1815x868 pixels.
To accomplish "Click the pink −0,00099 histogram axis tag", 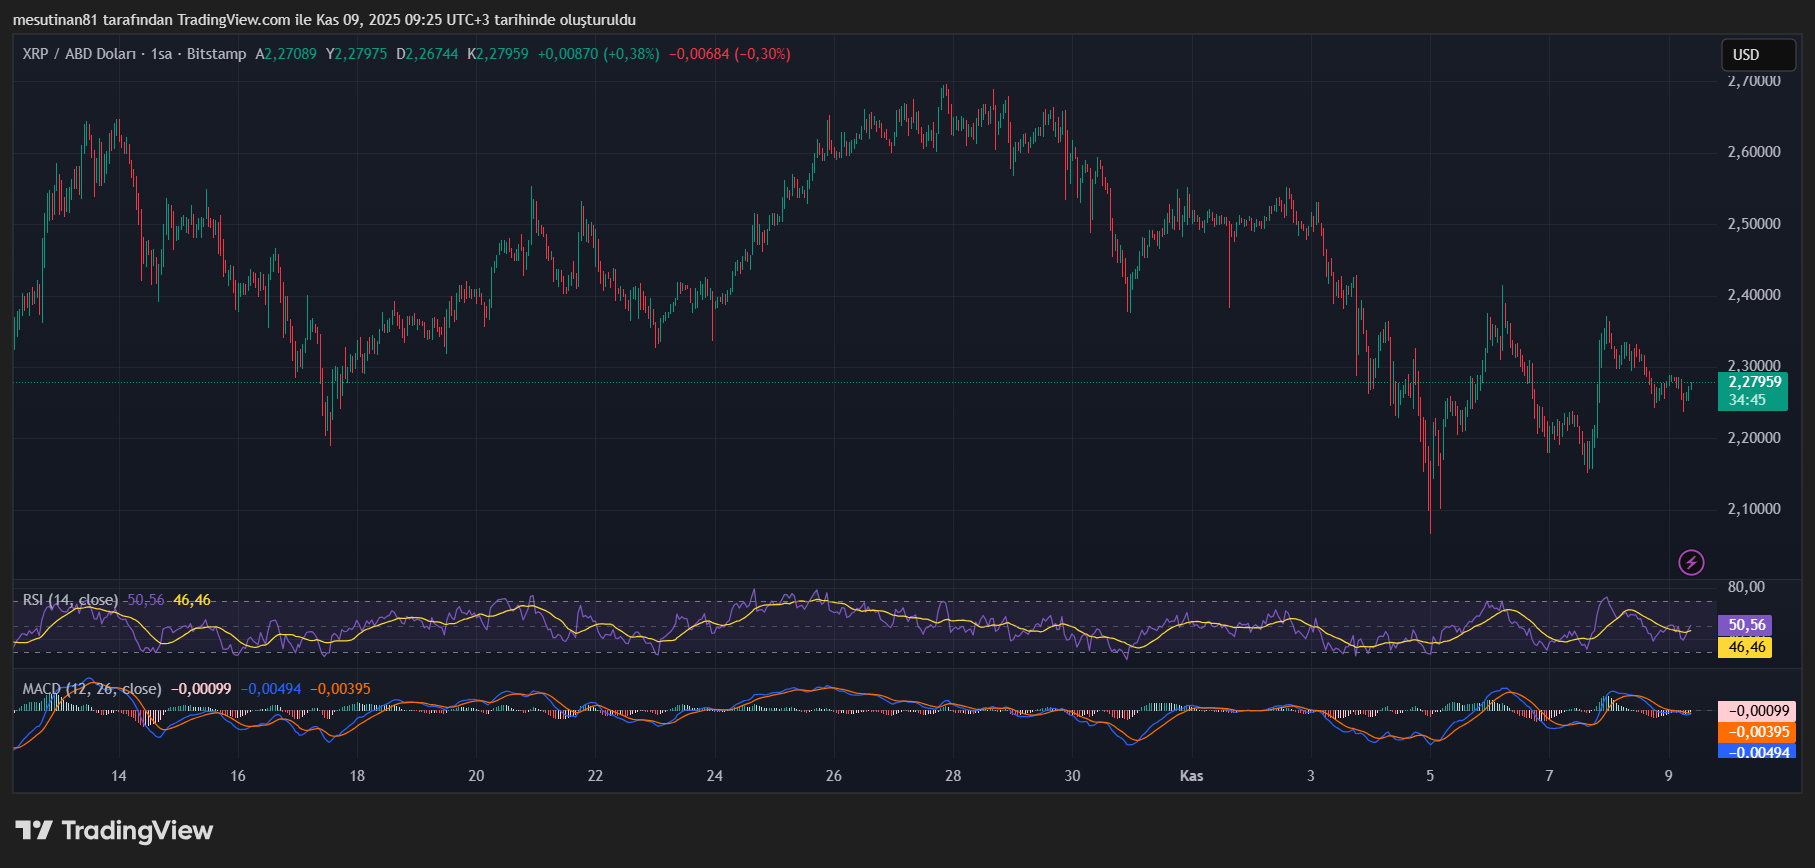I will click(x=1758, y=711).
